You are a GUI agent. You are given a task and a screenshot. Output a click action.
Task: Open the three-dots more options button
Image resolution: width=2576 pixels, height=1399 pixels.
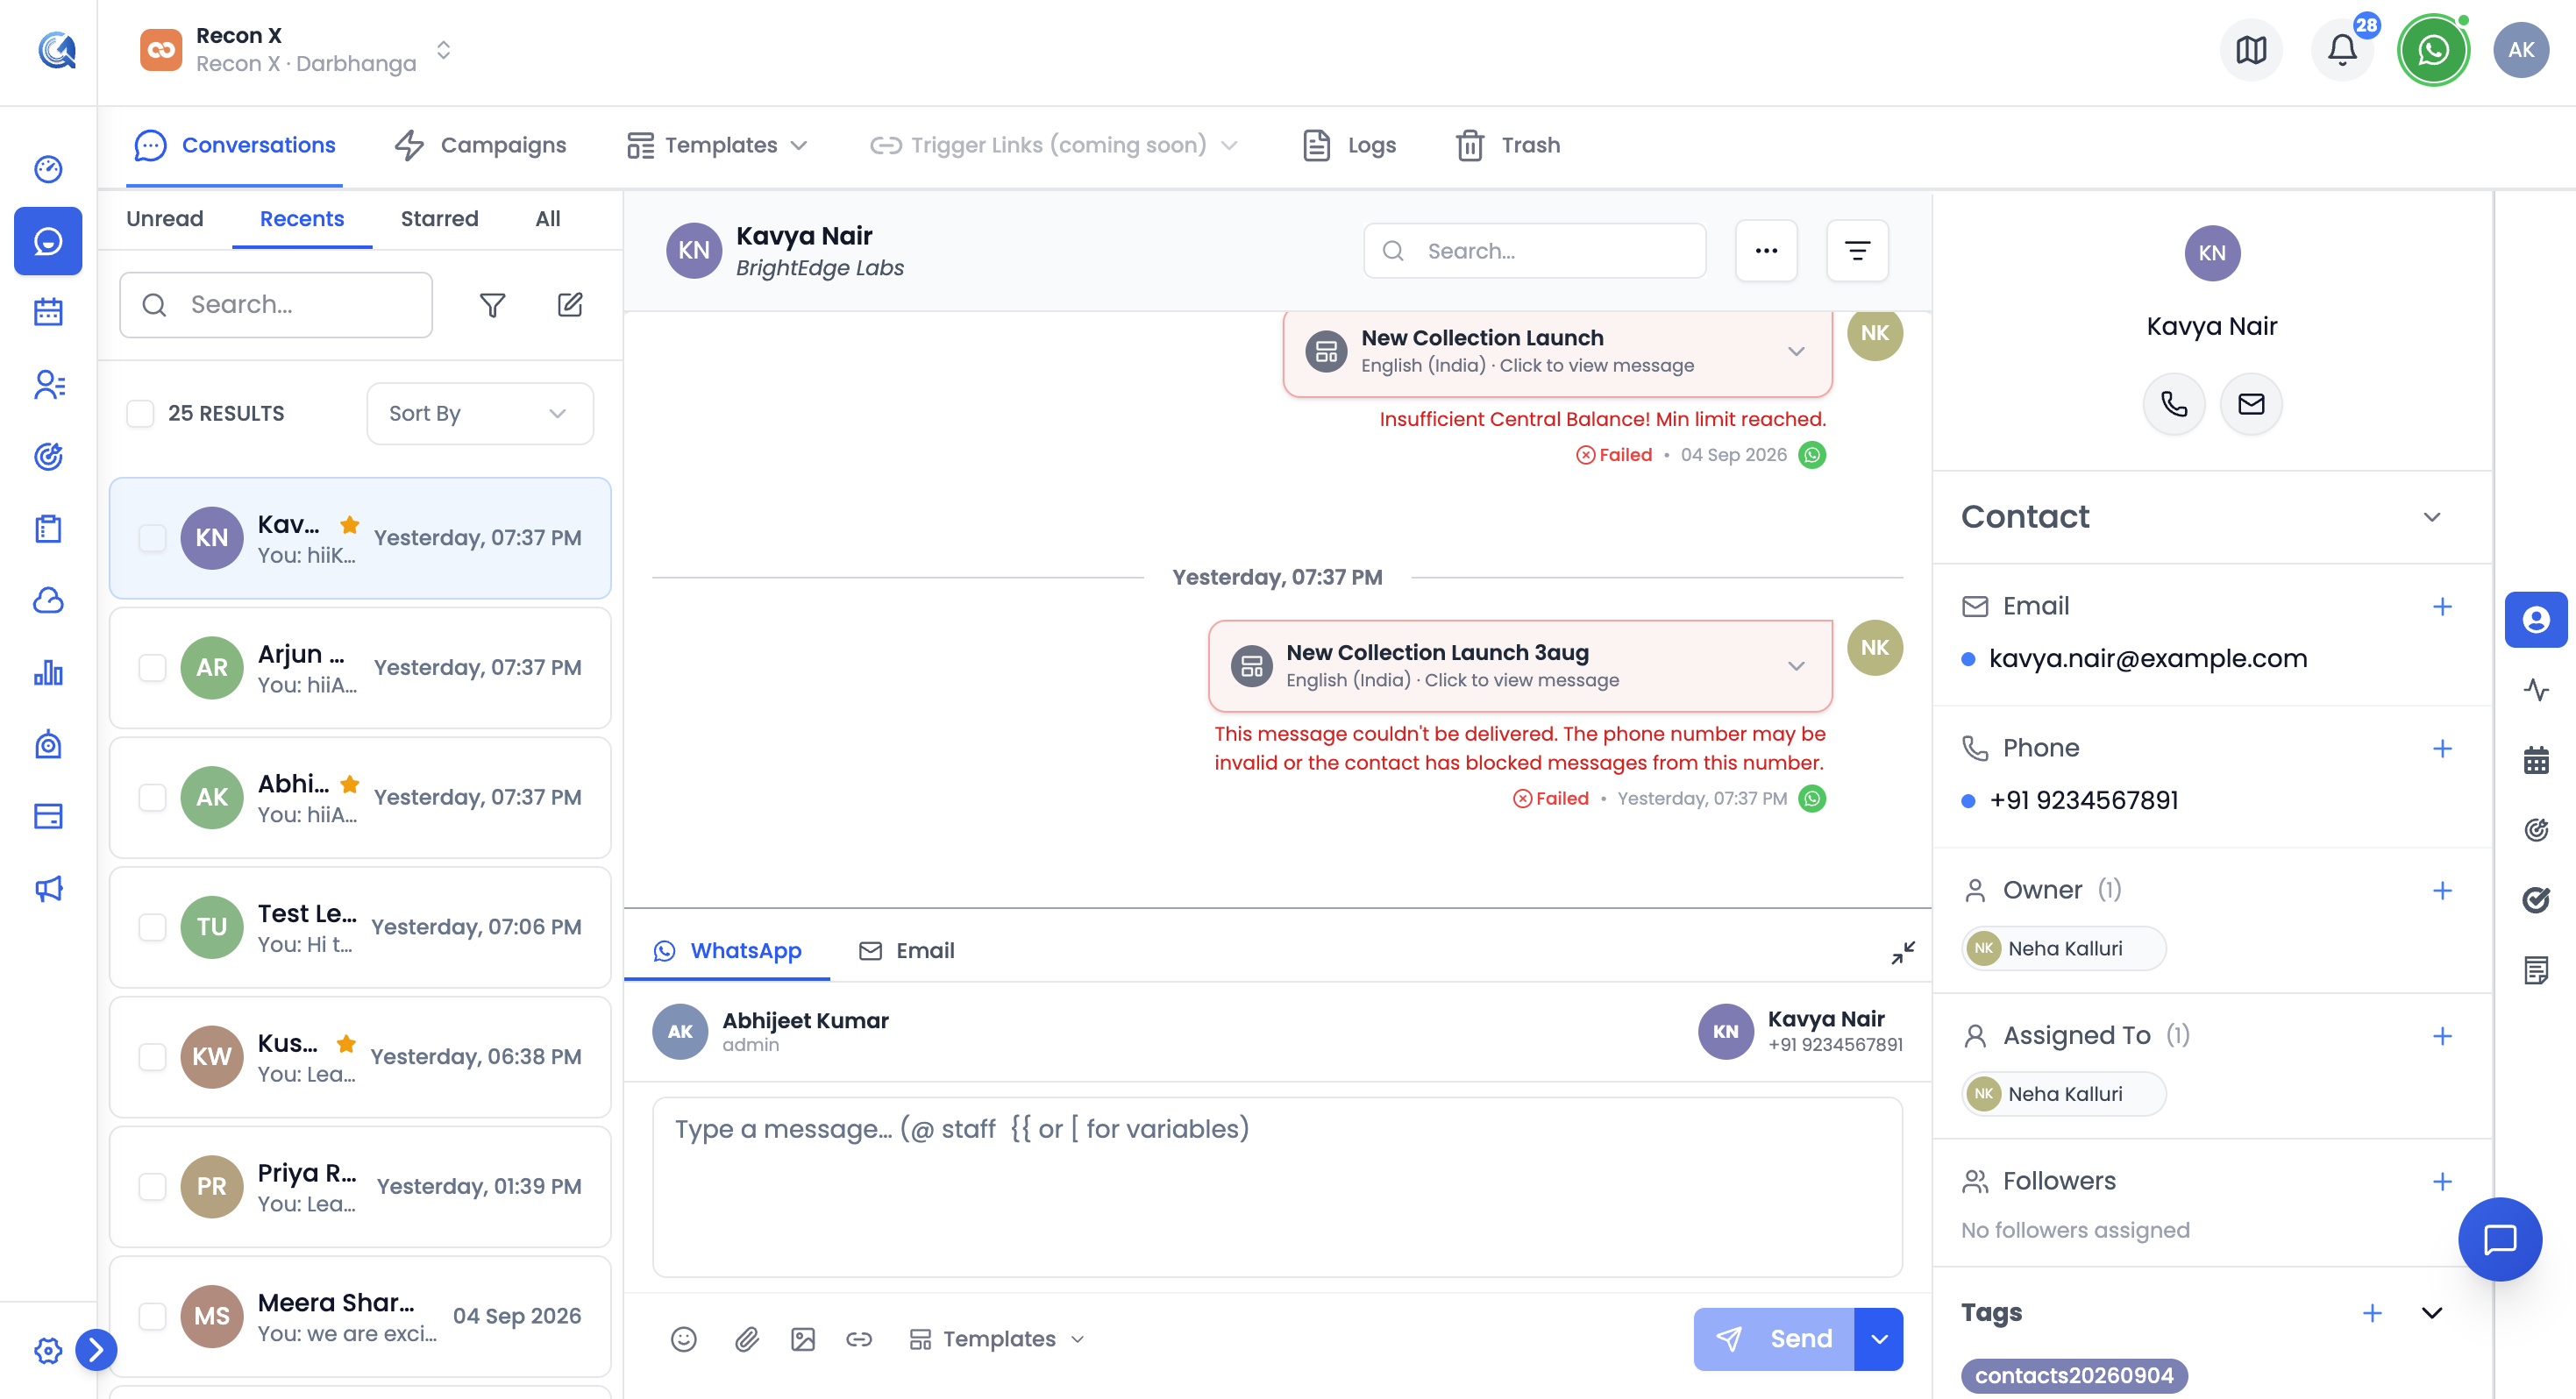(x=1766, y=251)
